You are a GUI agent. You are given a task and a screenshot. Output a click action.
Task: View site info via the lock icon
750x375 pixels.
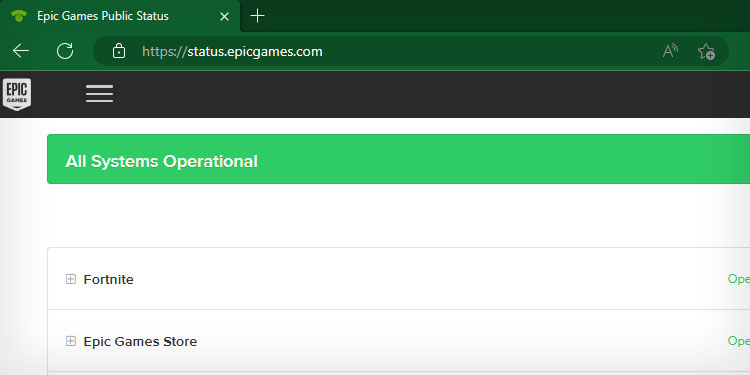[119, 51]
